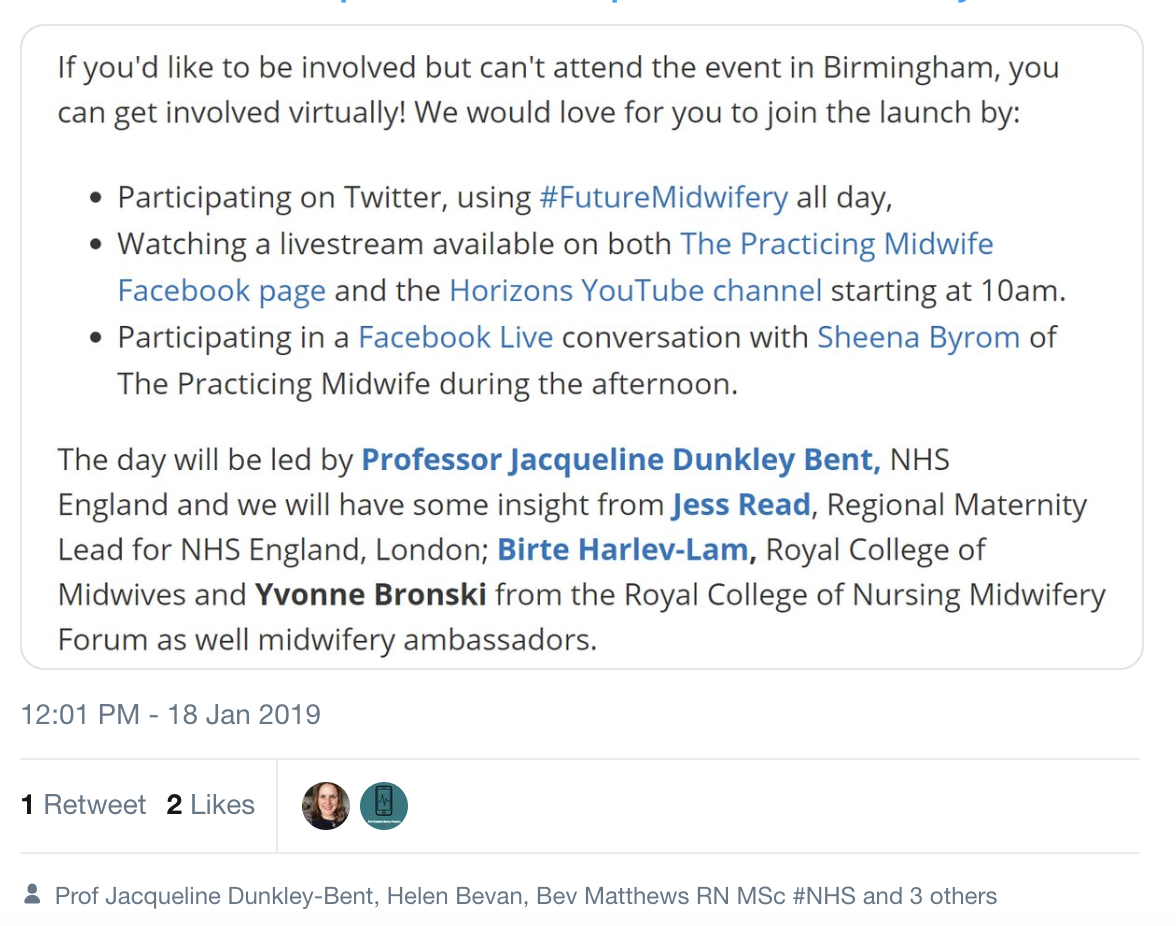
Task: View the 1 Retweet list
Action: tap(83, 805)
